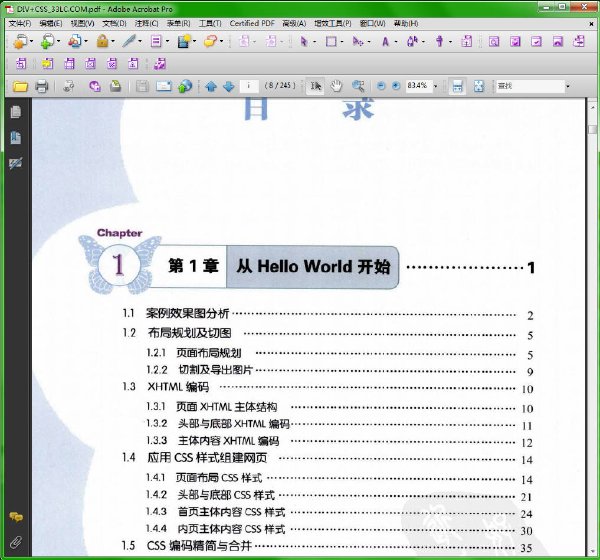Click the Forms icon
The image size is (600, 560).
click(156, 41)
